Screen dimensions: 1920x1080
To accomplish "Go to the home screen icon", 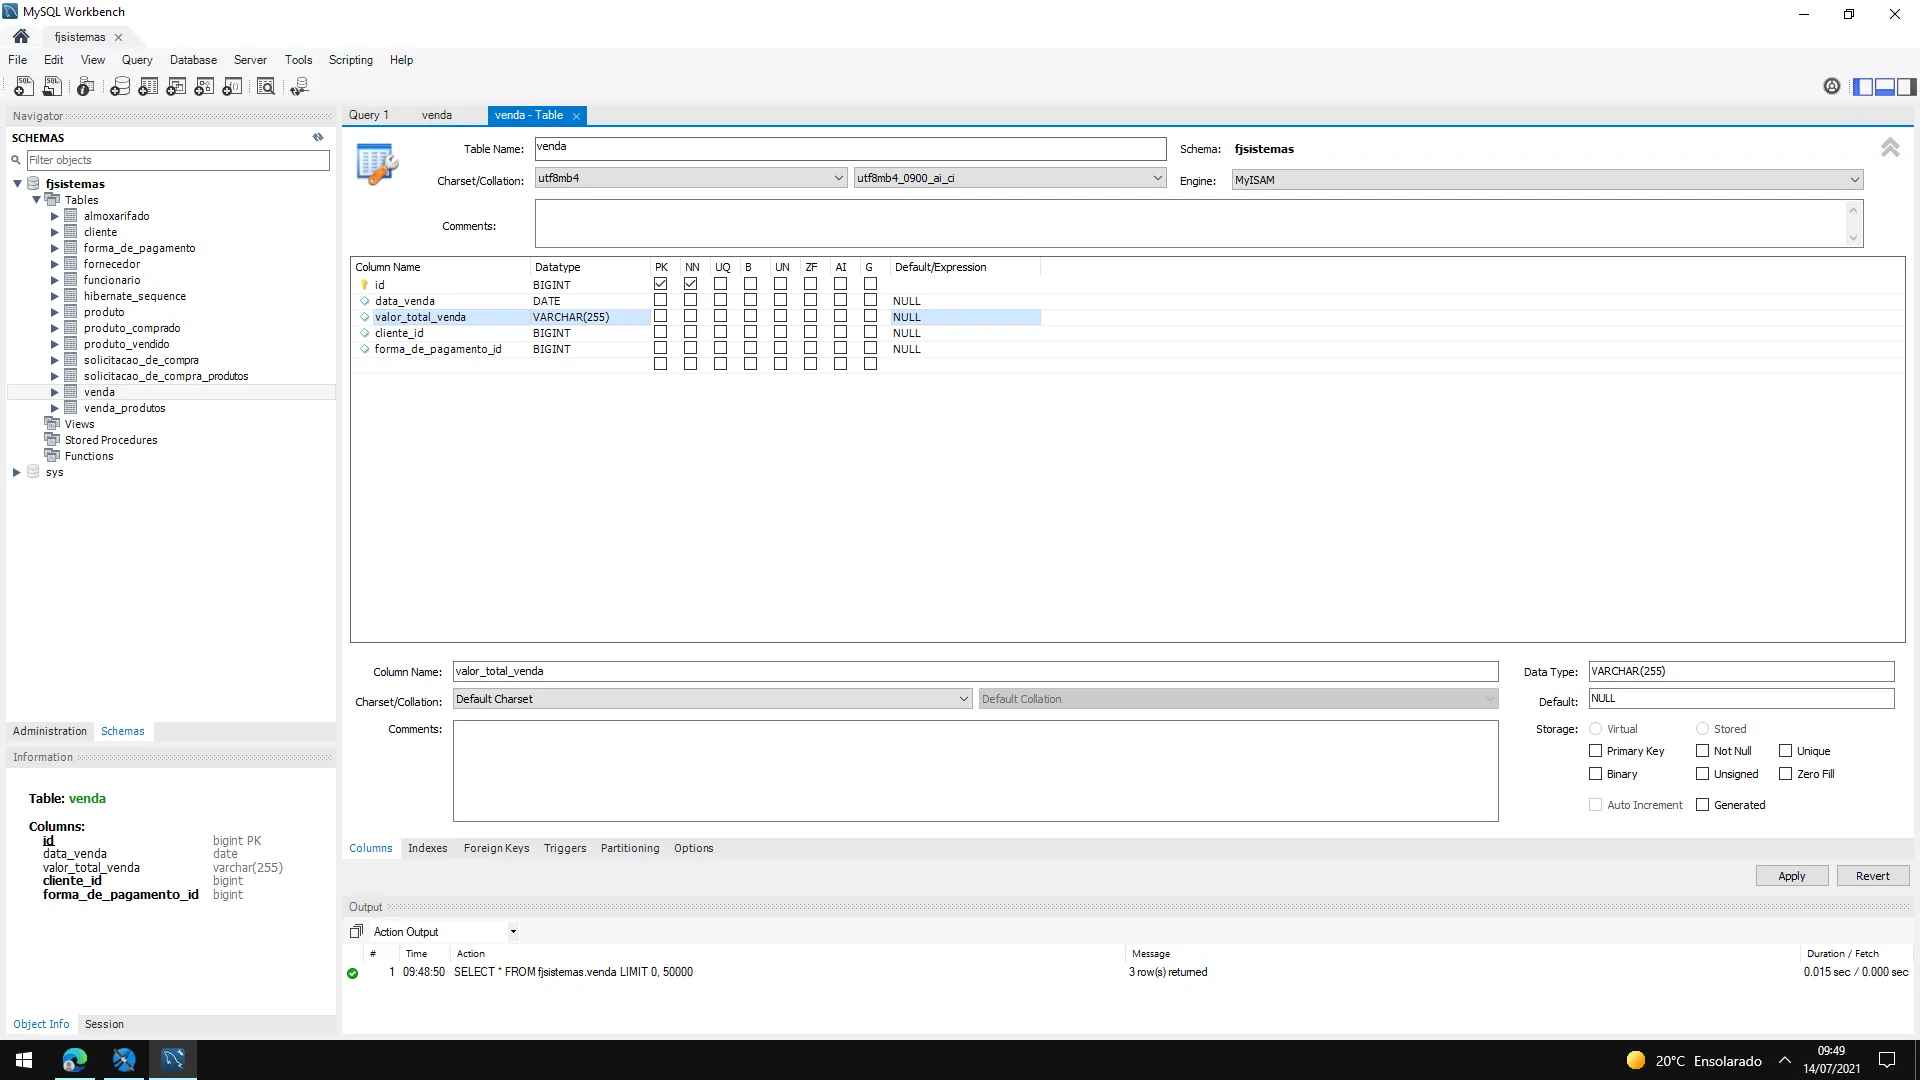I will pyautogui.click(x=21, y=37).
